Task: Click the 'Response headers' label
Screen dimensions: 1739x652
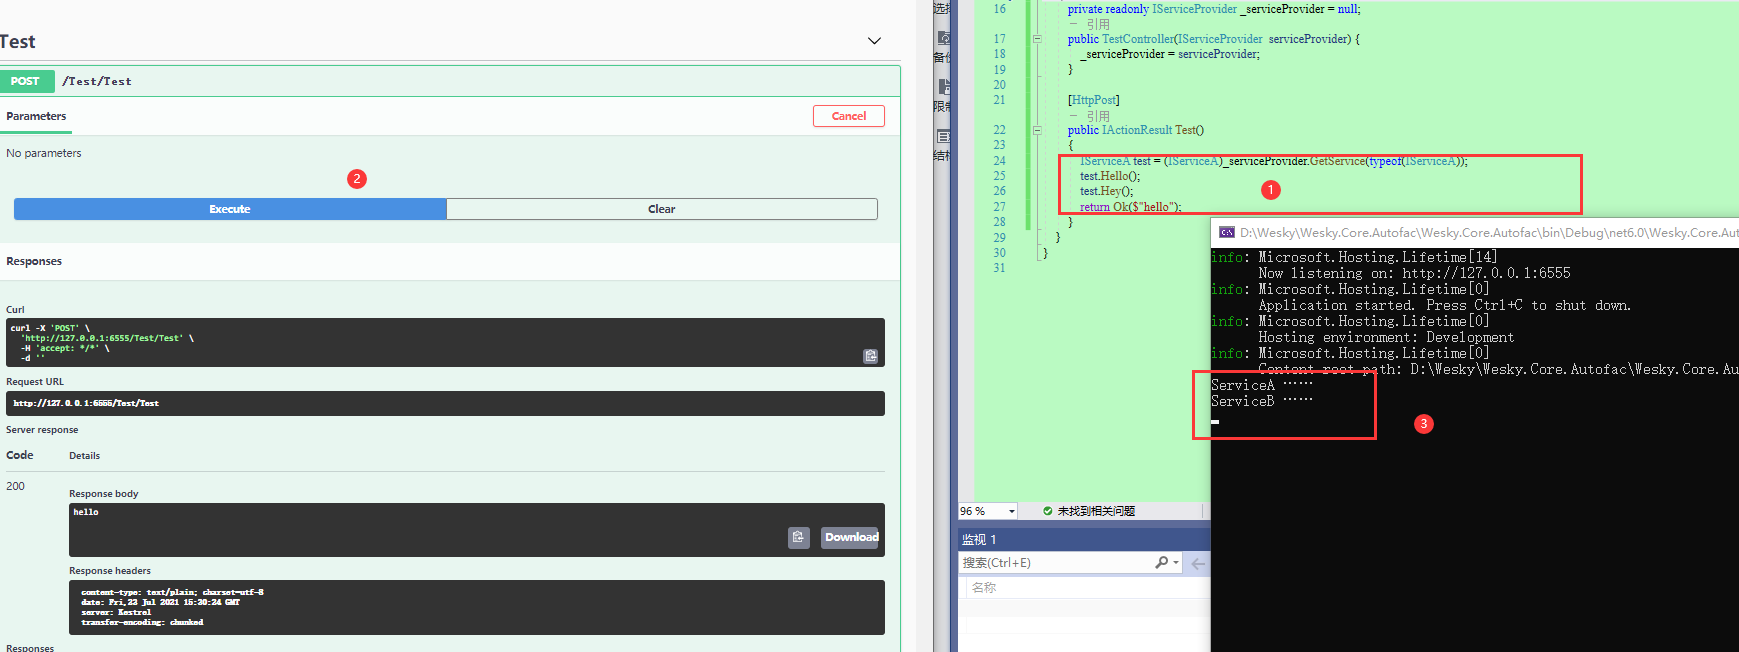Action: pyautogui.click(x=110, y=571)
